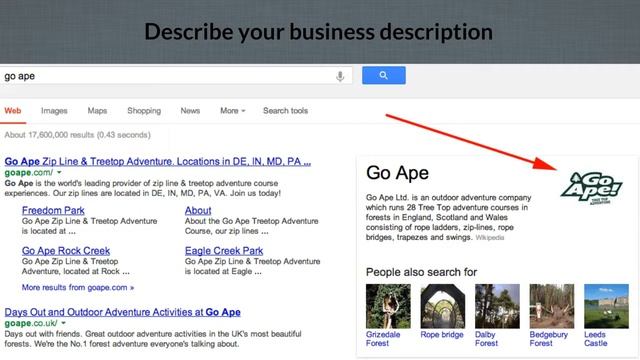The width and height of the screenshot is (640, 360).
Task: Open the Maps tab
Action: [x=97, y=111]
